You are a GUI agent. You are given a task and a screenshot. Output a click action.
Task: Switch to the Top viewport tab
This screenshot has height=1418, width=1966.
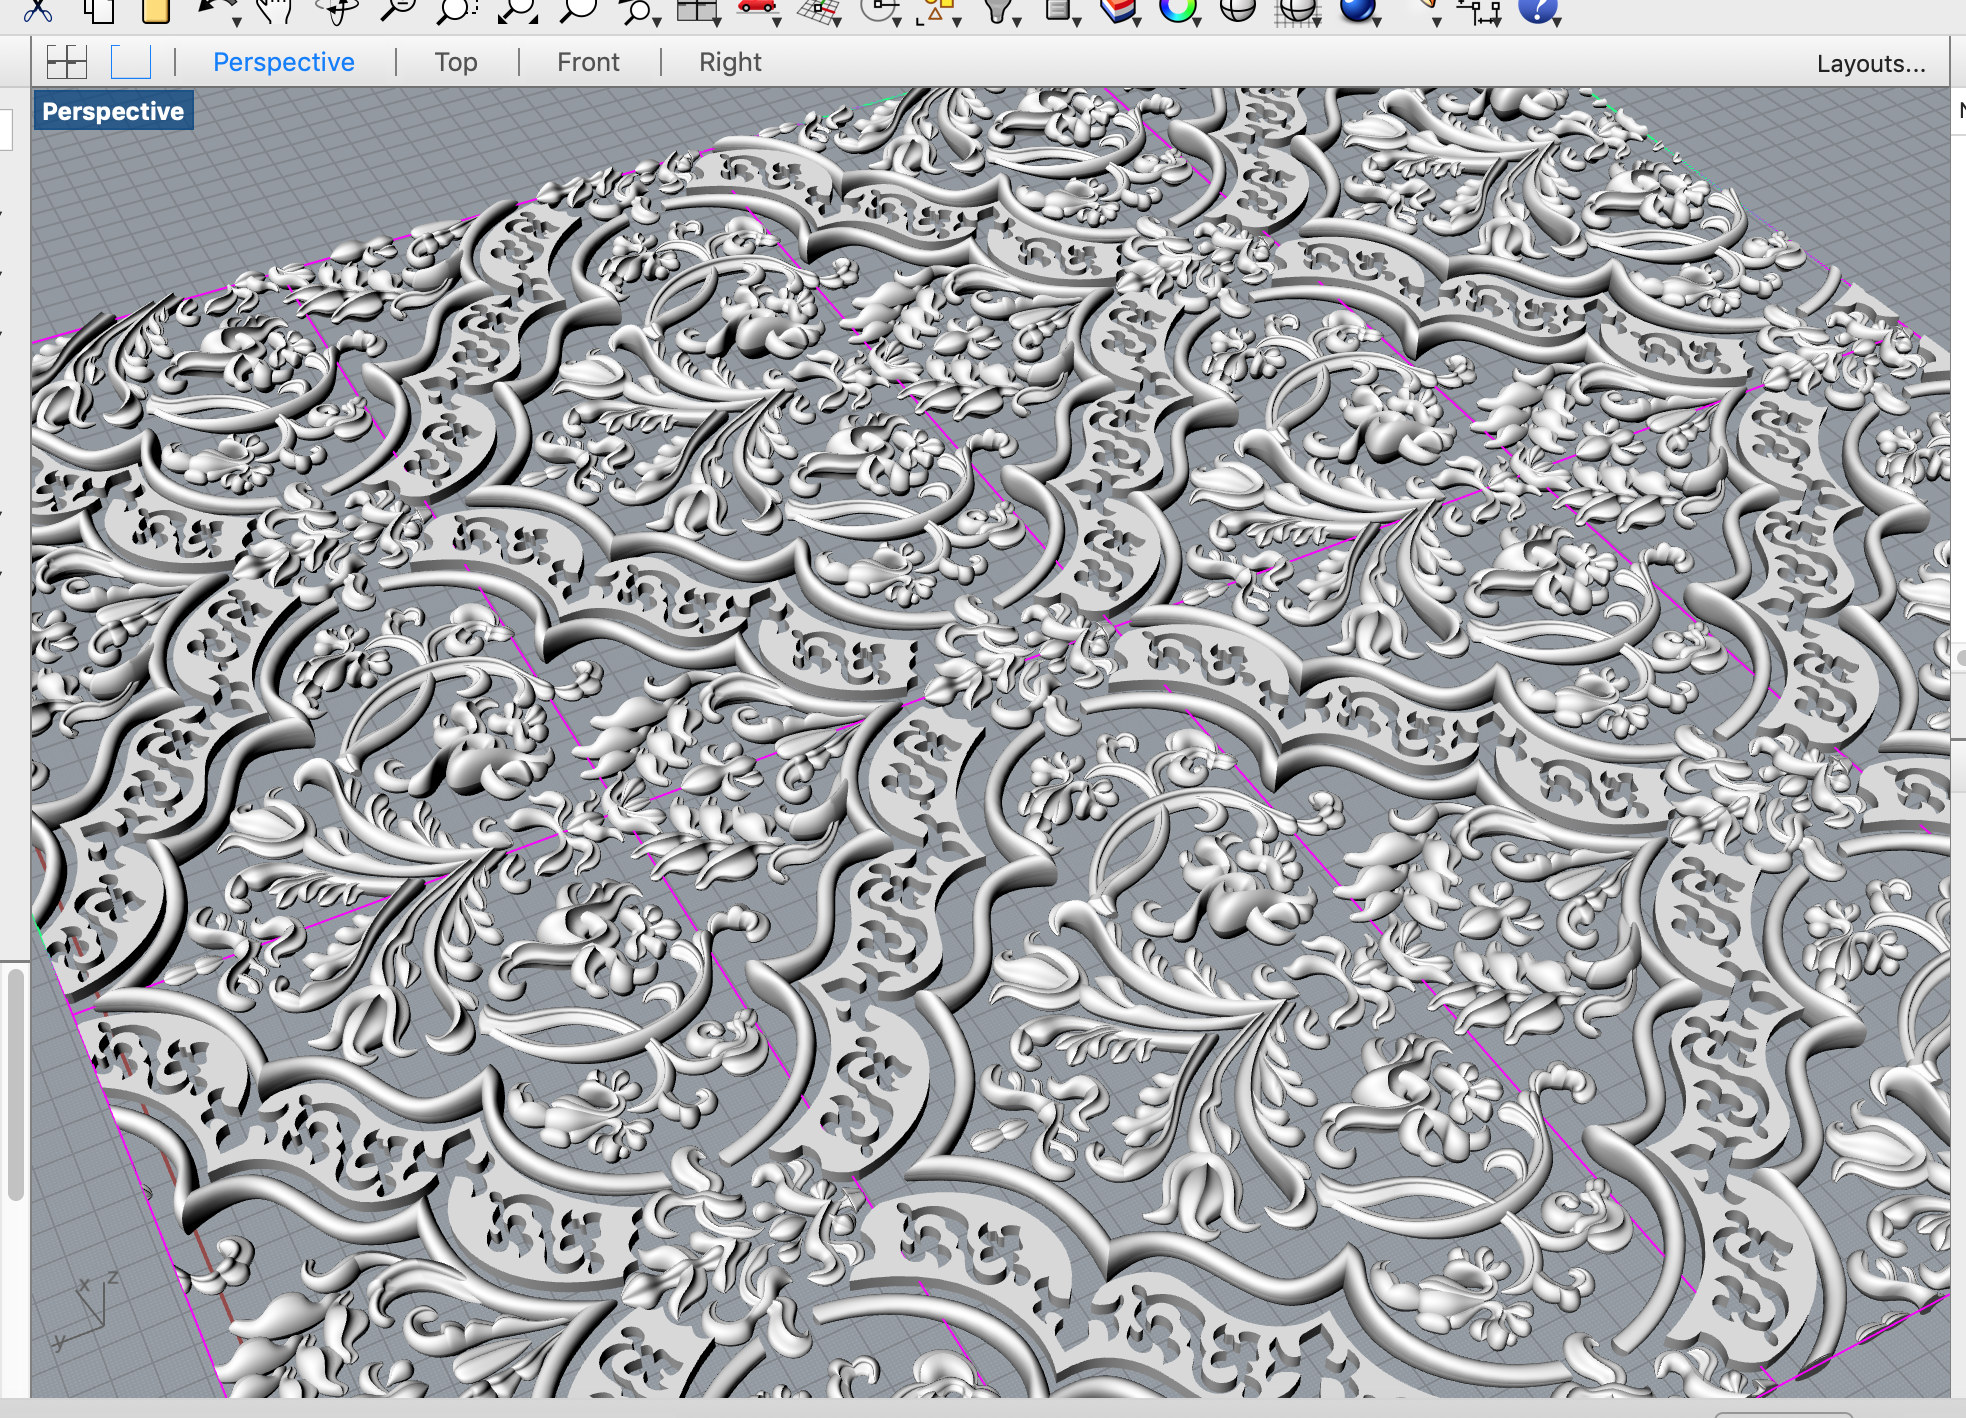click(x=456, y=62)
